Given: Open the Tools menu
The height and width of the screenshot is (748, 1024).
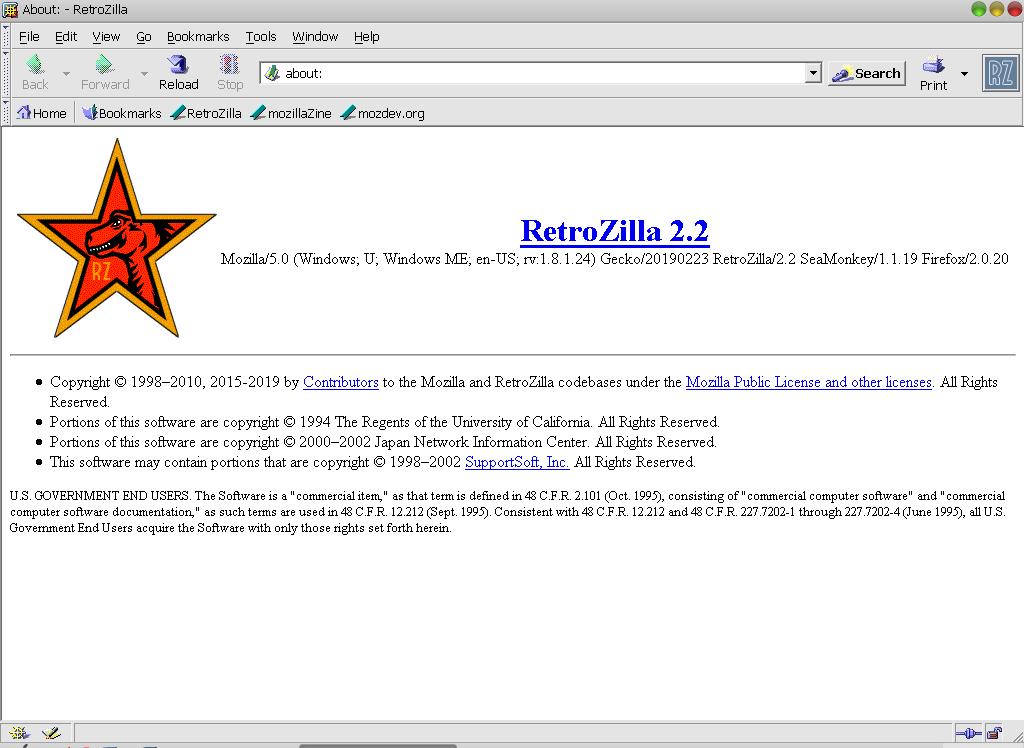Looking at the screenshot, I should 260,36.
